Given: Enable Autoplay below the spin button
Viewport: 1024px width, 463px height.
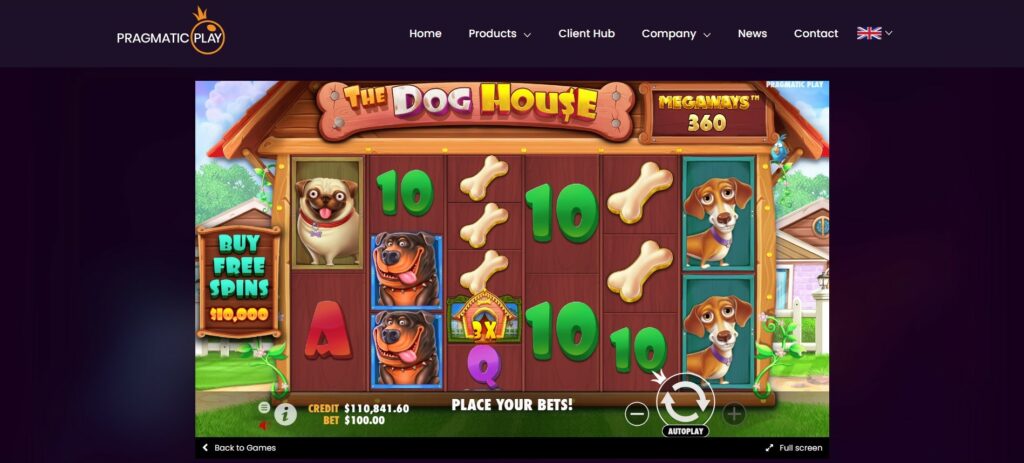Looking at the screenshot, I should [685, 432].
